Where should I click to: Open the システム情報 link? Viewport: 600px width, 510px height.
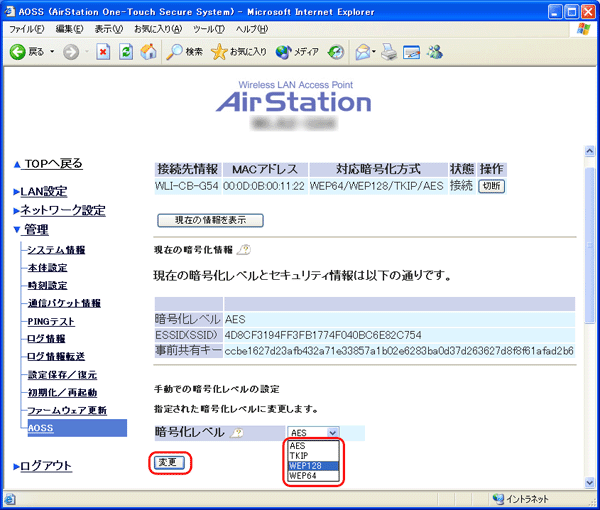coord(56,250)
